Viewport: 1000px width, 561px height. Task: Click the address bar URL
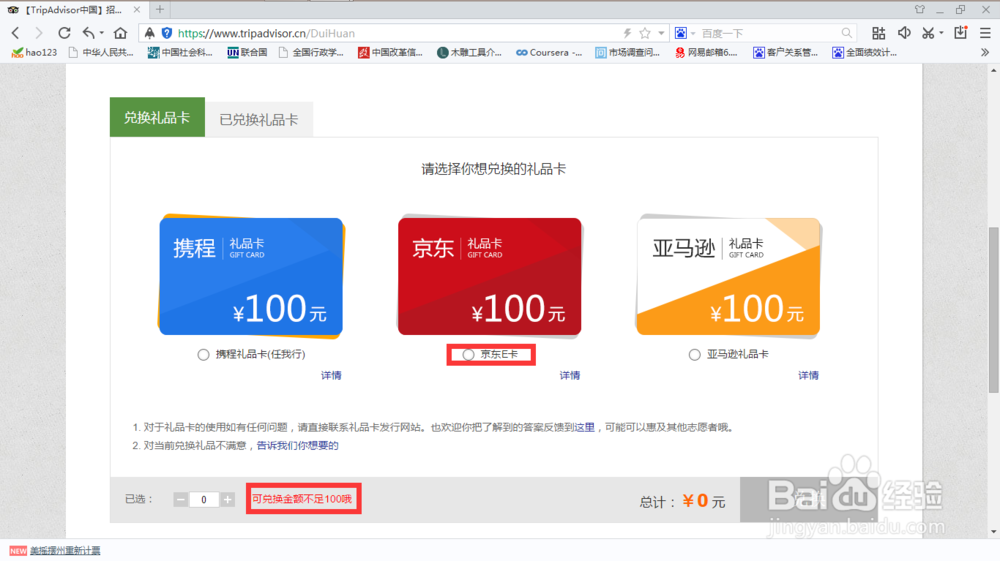[267, 33]
